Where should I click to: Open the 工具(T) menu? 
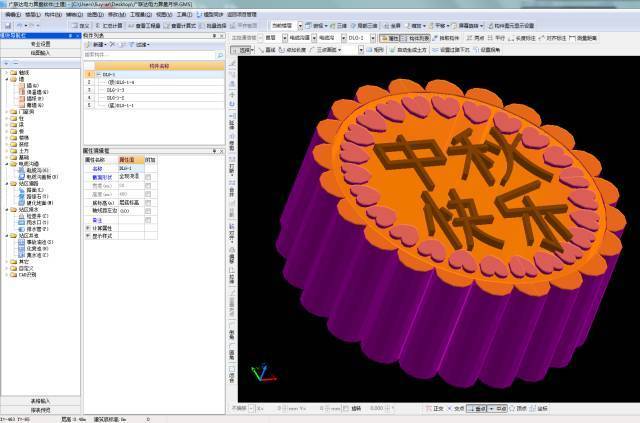pyautogui.click(x=184, y=14)
